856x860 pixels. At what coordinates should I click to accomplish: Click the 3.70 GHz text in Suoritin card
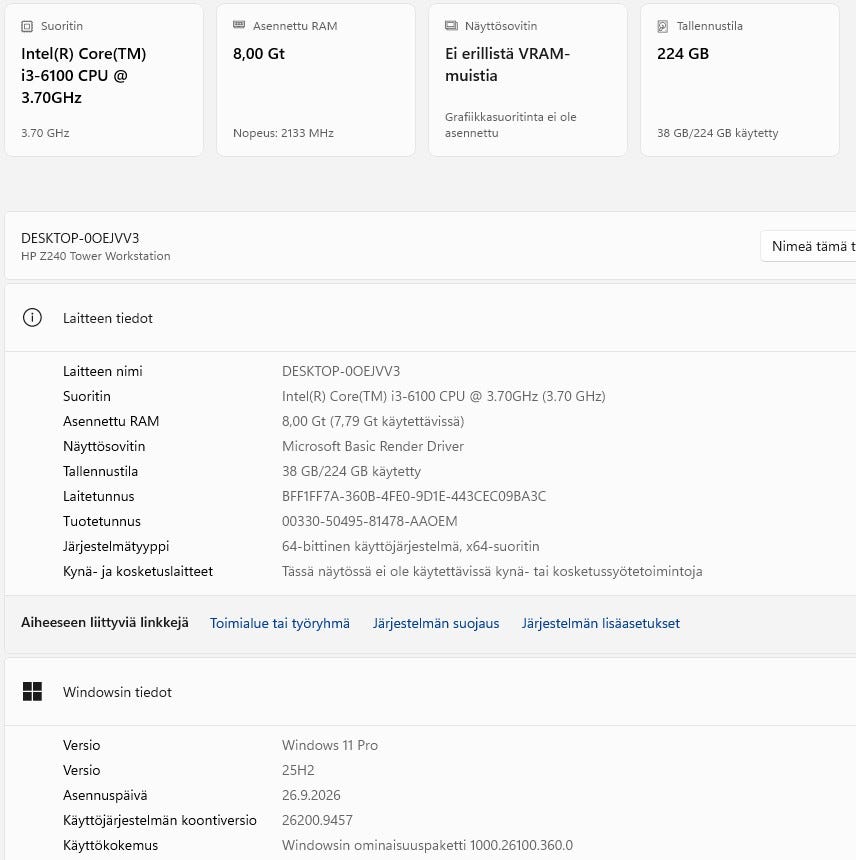pos(45,133)
